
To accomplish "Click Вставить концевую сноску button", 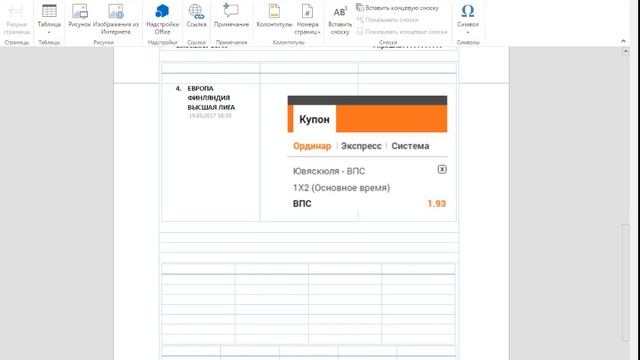I will [x=398, y=8].
